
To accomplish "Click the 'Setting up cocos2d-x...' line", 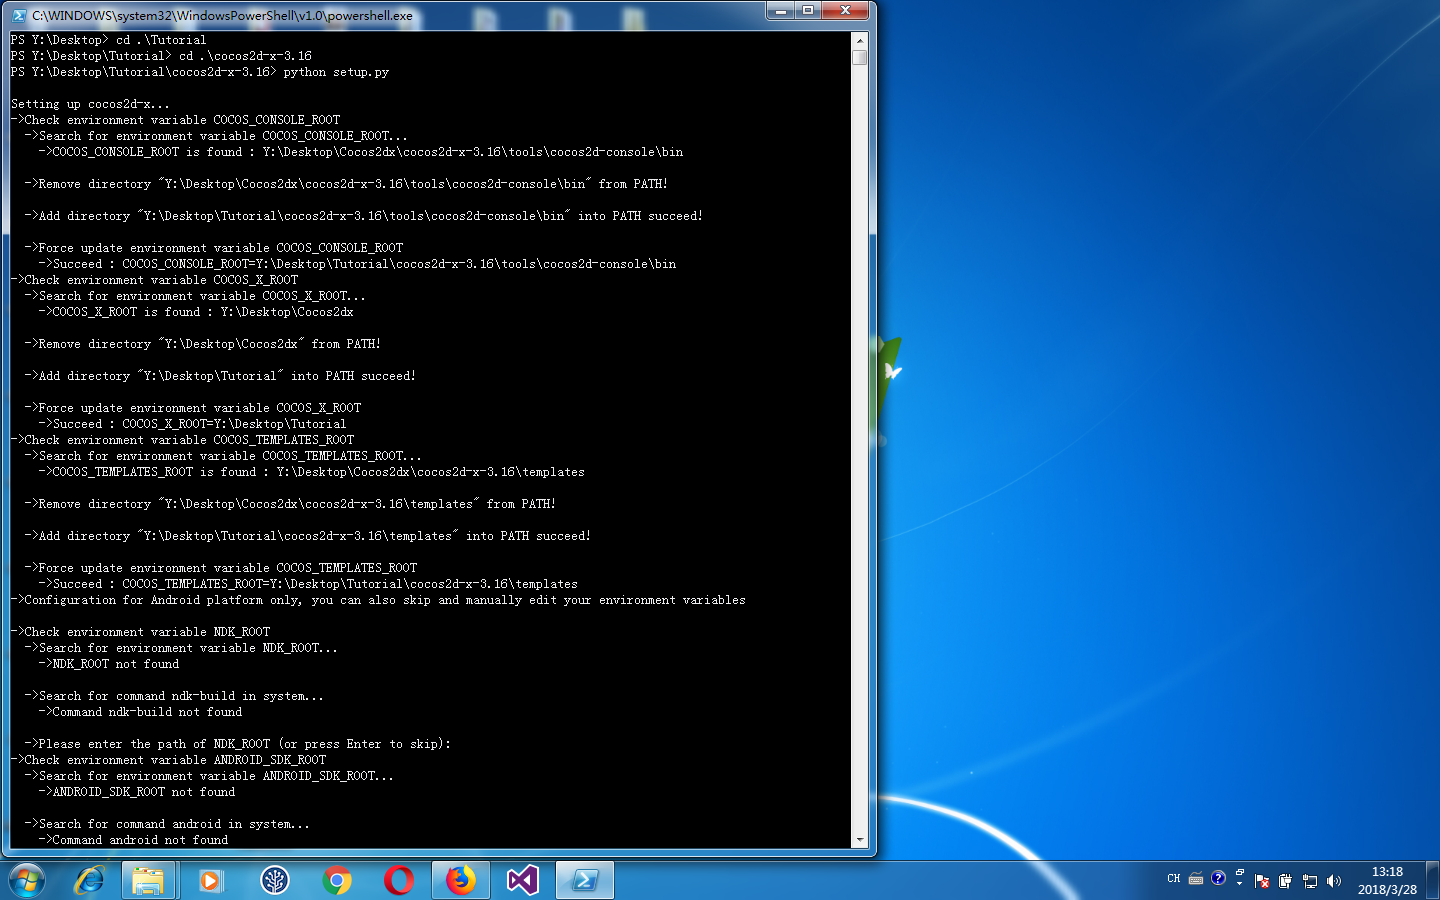I will pyautogui.click(x=90, y=104).
